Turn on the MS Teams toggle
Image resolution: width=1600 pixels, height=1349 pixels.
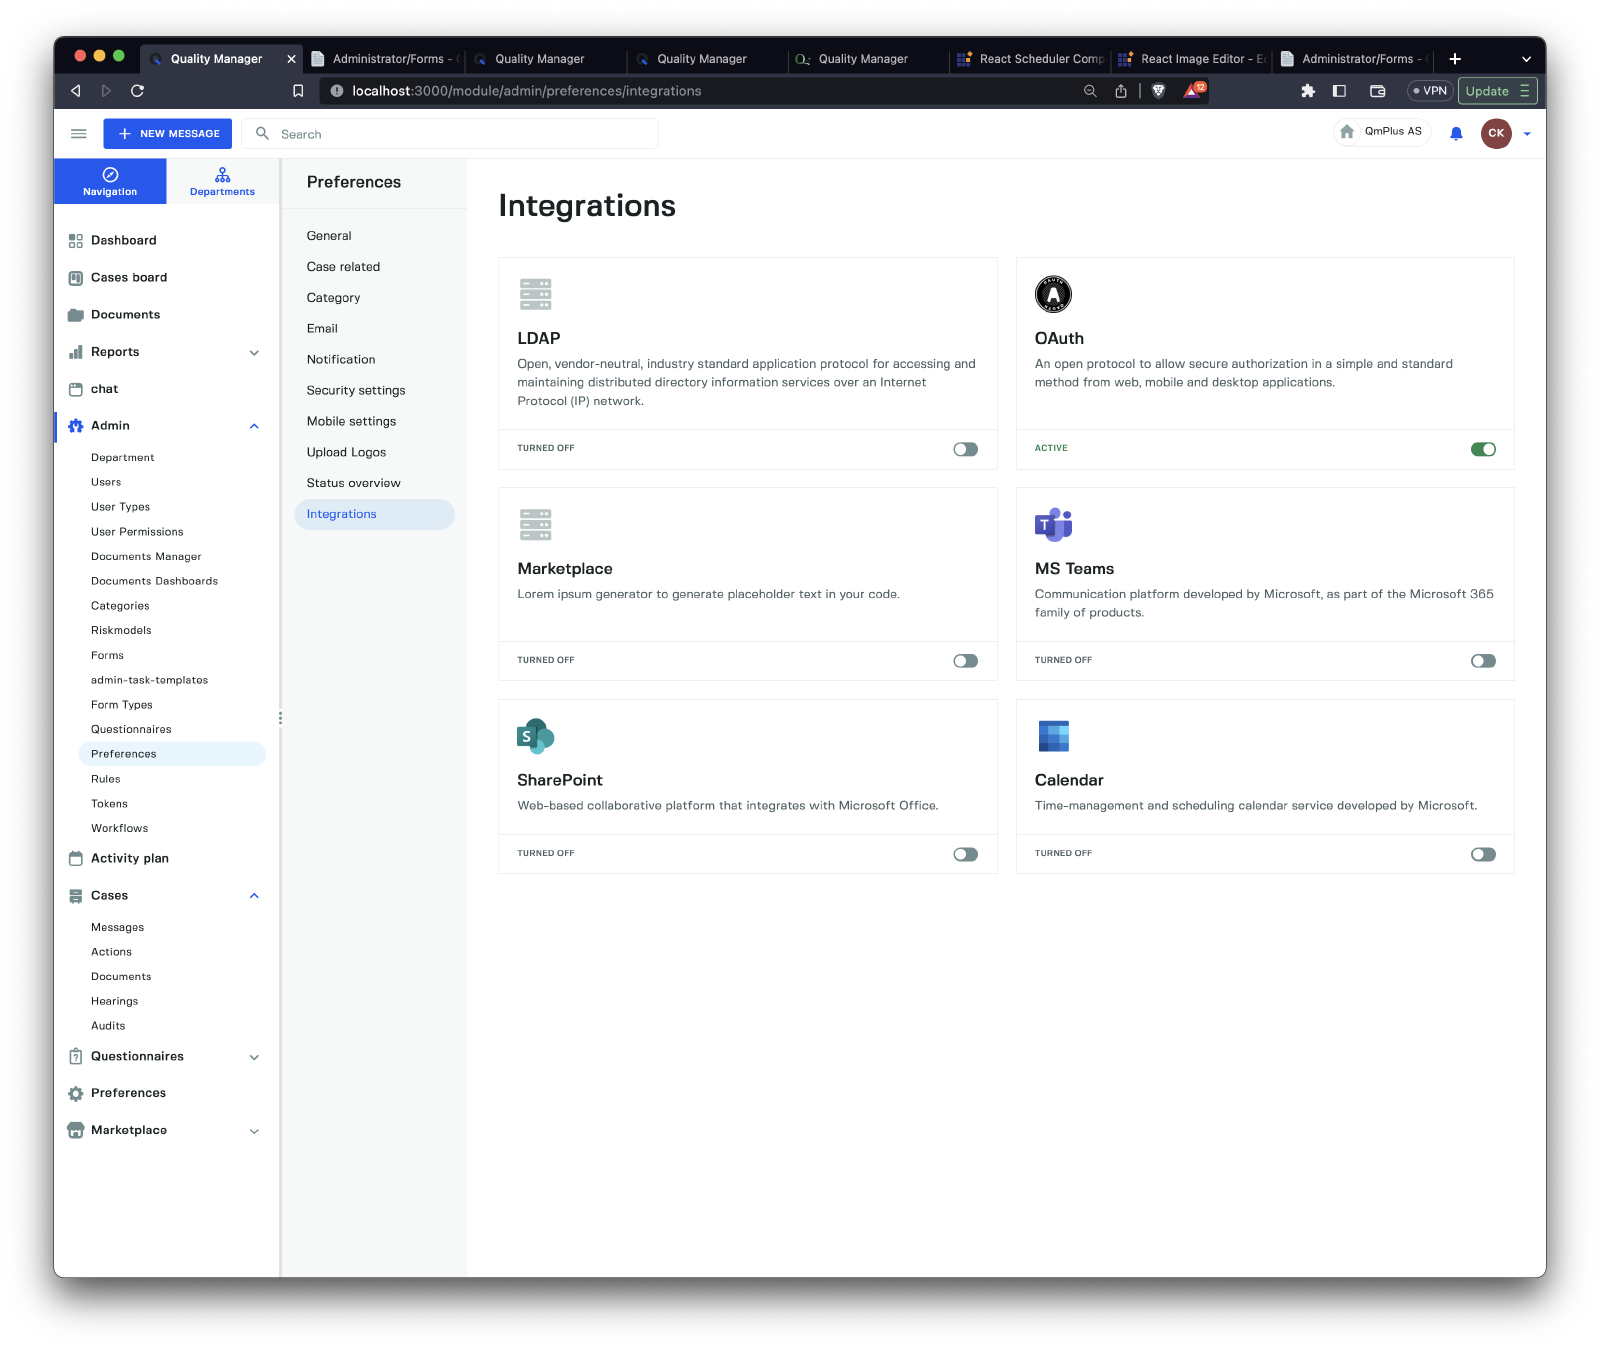click(x=1483, y=661)
